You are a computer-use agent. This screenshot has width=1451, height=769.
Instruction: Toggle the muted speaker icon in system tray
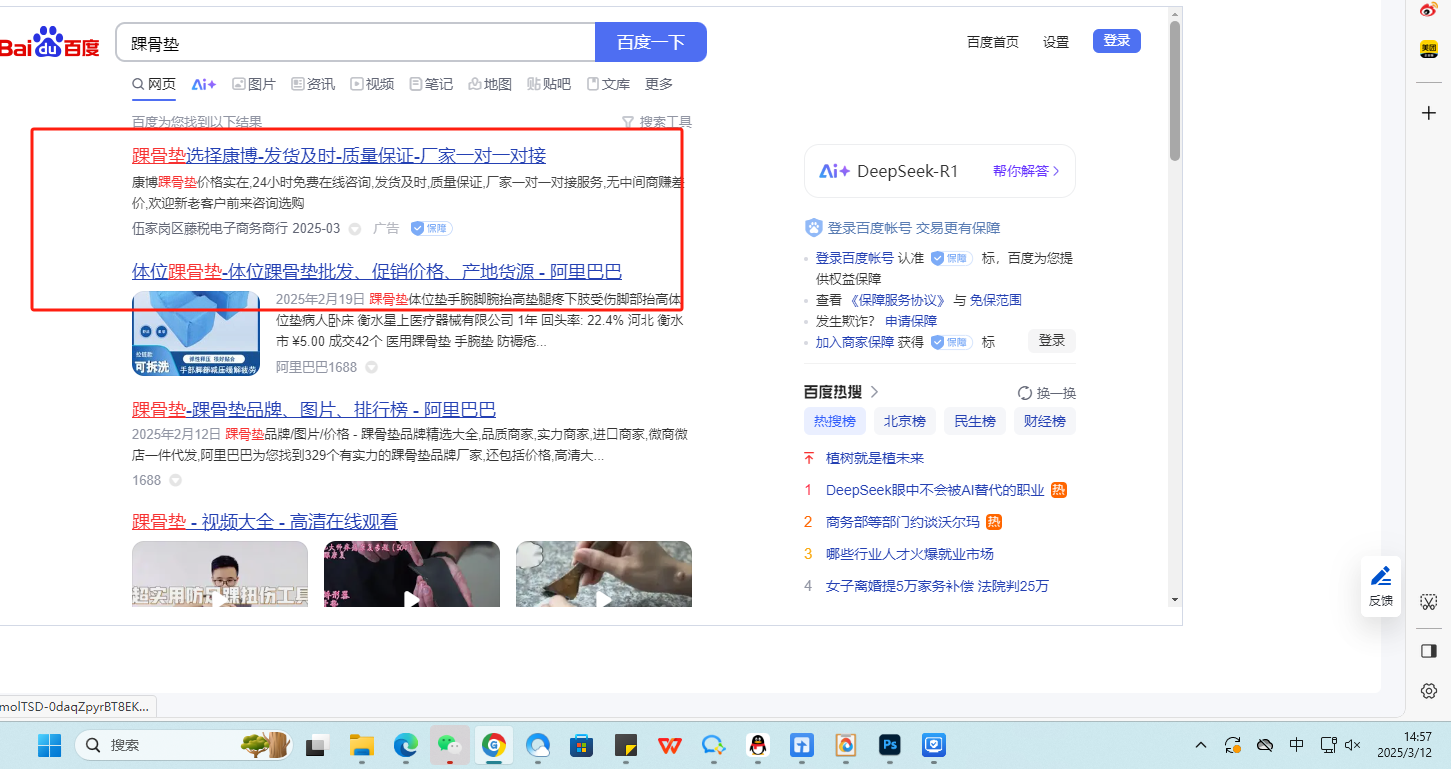pos(1353,745)
